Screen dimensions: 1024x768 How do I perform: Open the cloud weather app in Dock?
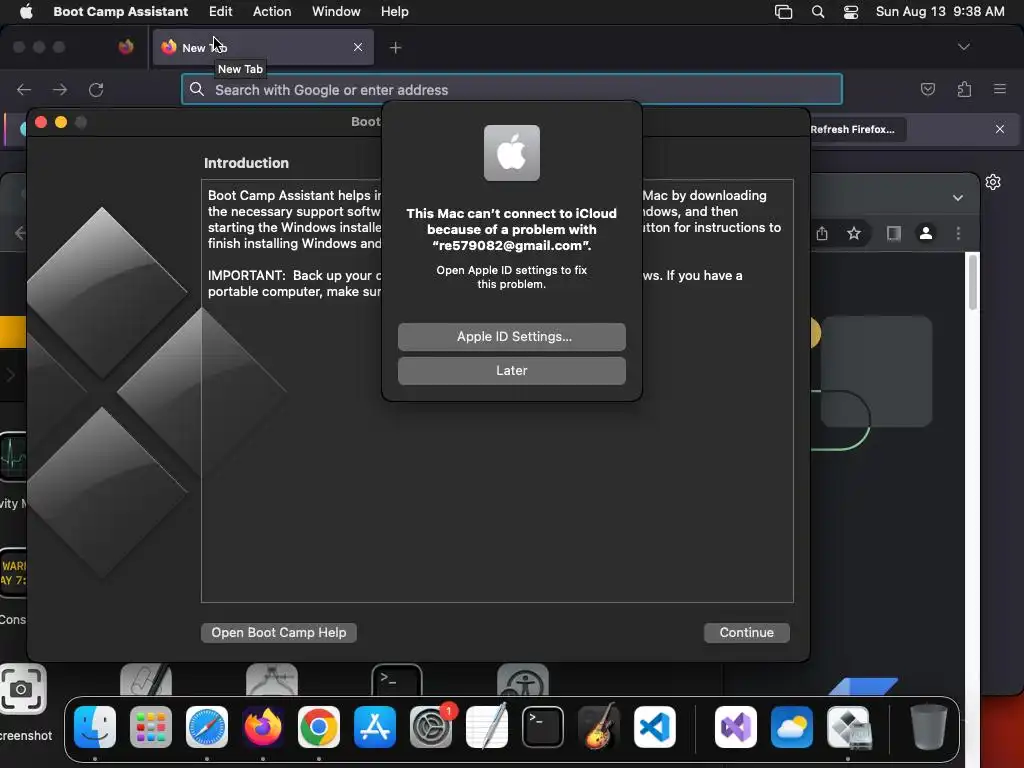coord(792,727)
